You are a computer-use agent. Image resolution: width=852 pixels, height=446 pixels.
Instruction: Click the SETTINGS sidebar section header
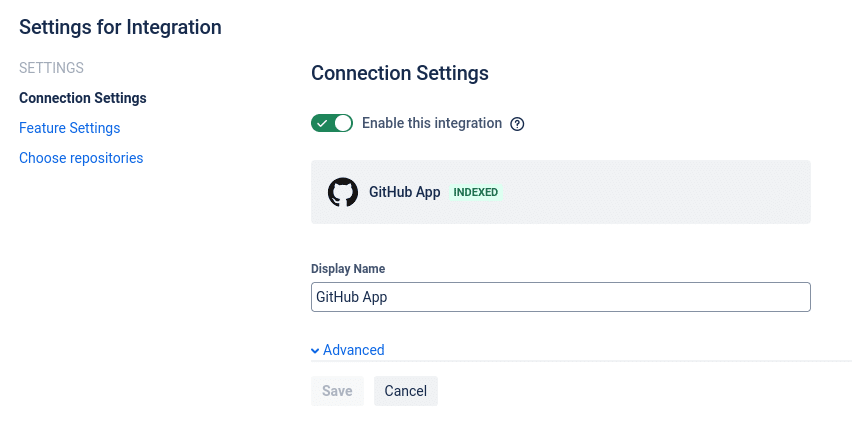click(x=51, y=68)
